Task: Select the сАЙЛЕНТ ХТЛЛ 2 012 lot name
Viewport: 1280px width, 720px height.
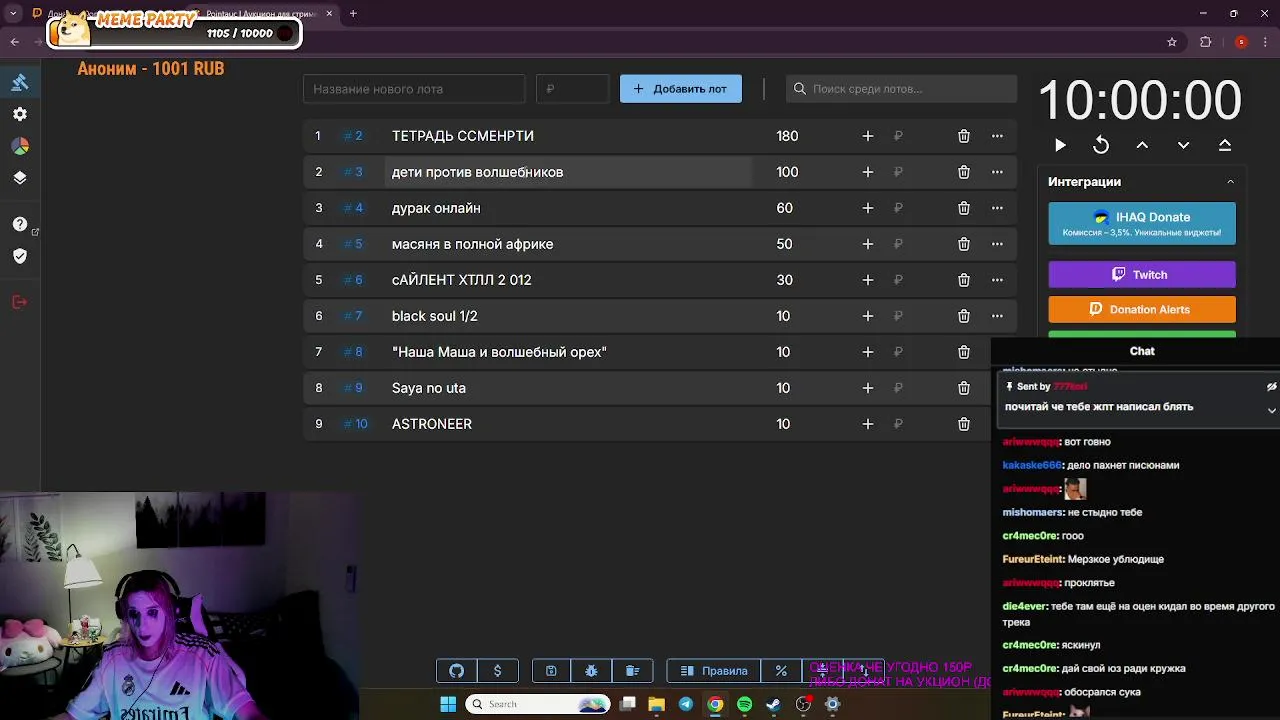Action: [x=461, y=280]
